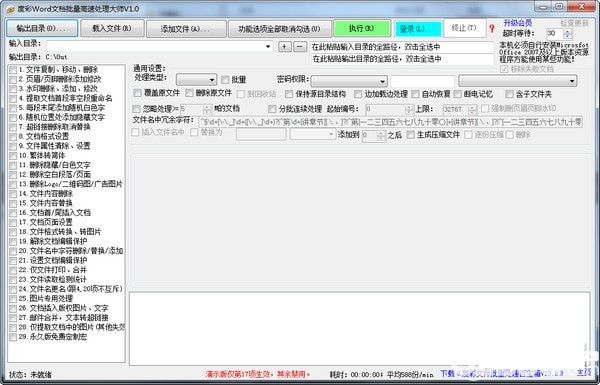Toggle 保持源目录结构 checkbox
Screen dimensions: 600x385
click(289, 94)
